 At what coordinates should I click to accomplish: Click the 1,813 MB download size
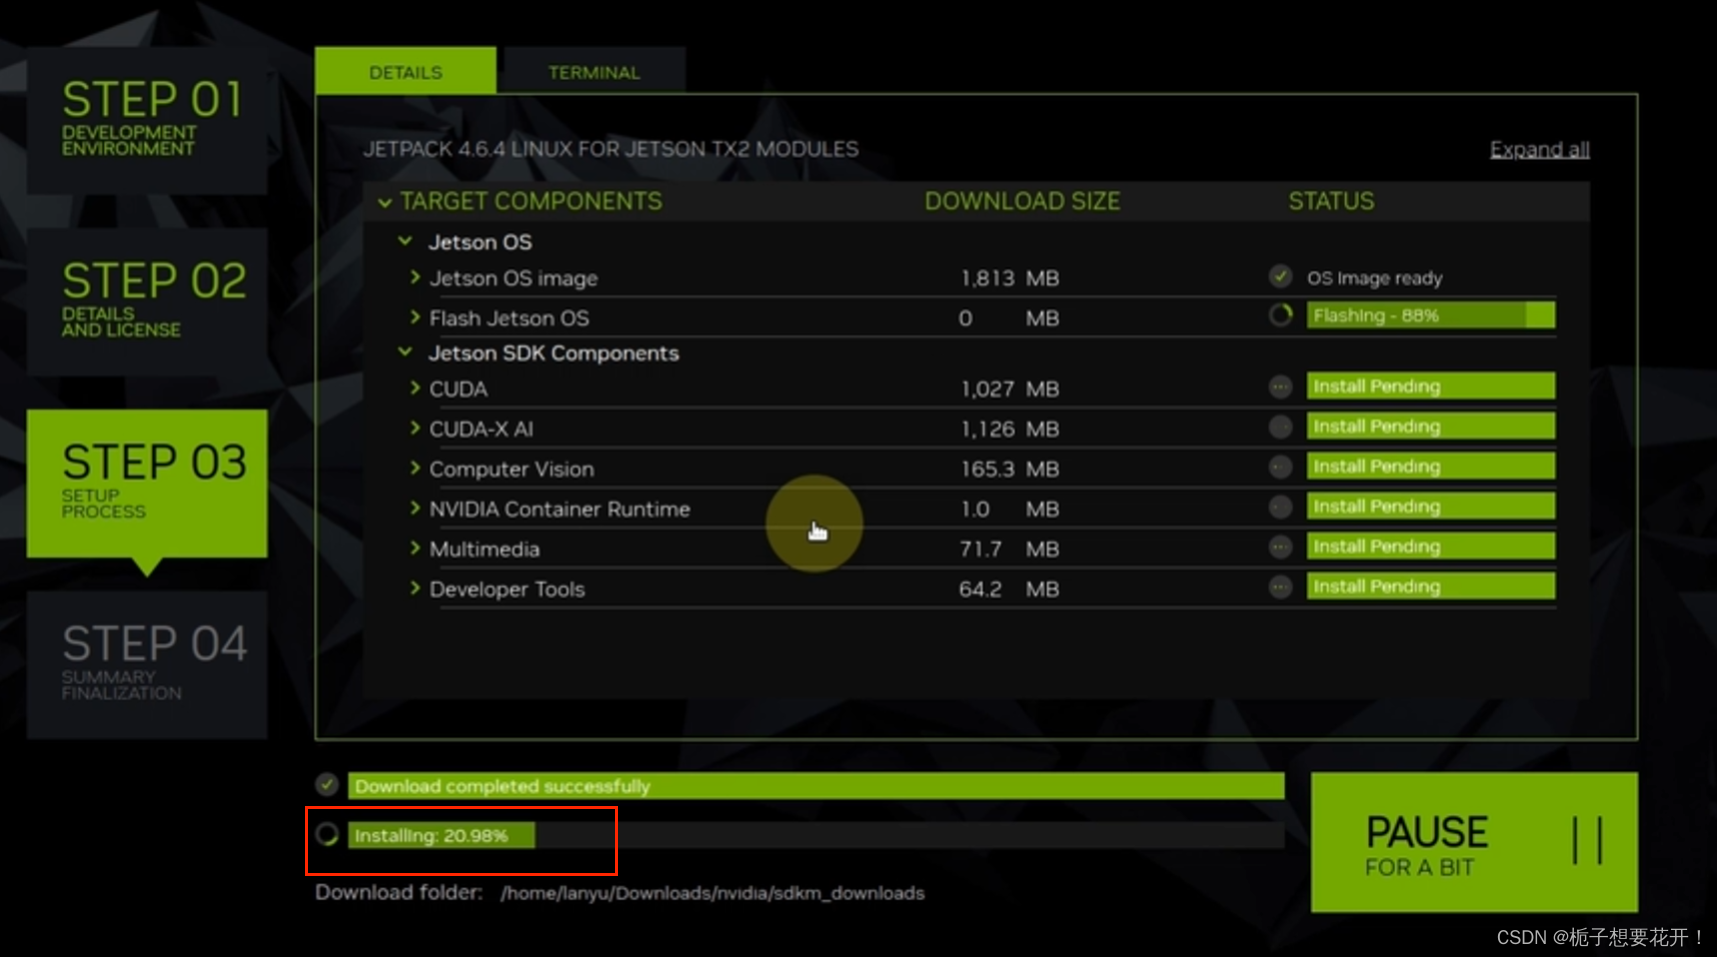coord(1010,278)
